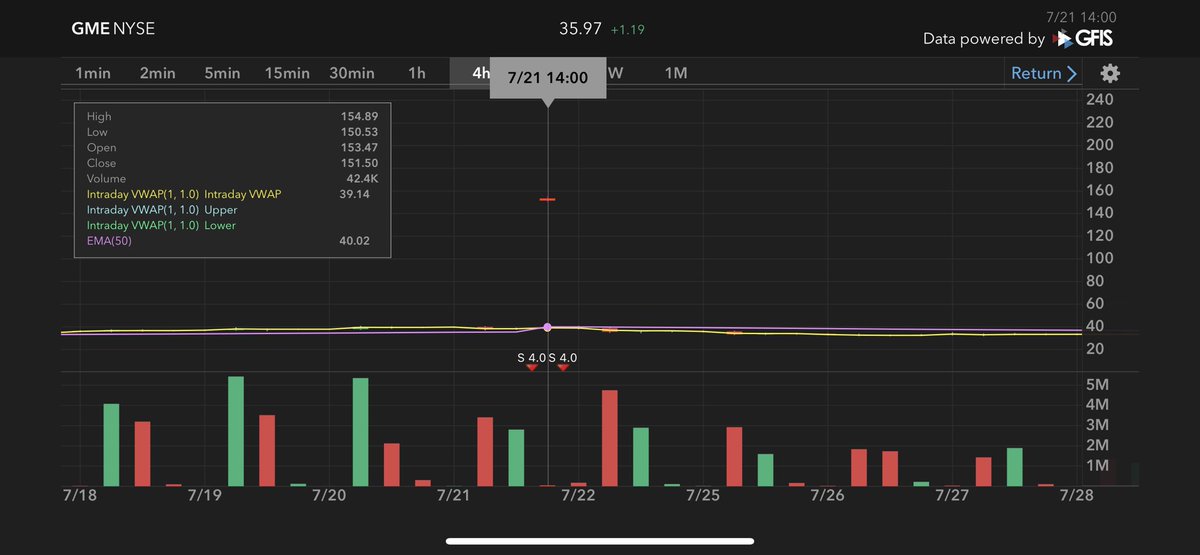Click the first S 4.0 sell marker
The height and width of the screenshot is (555, 1200).
pyautogui.click(x=532, y=362)
